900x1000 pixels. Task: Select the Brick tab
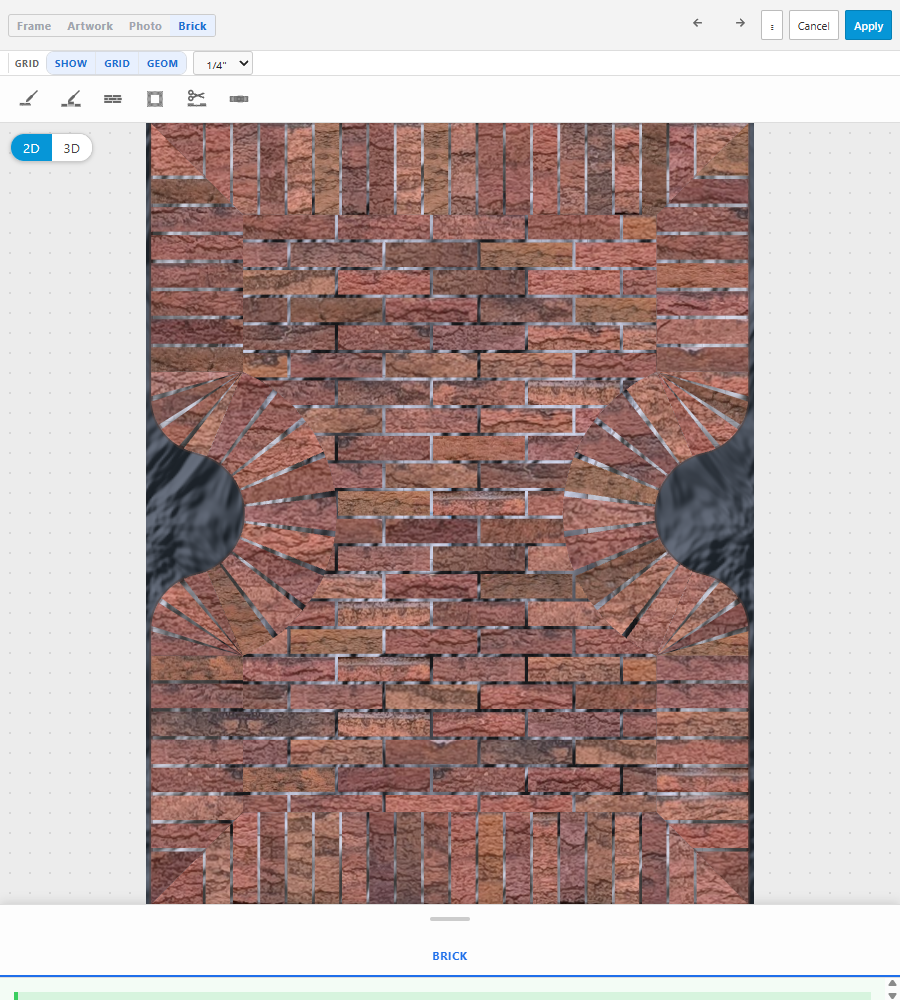(x=192, y=26)
